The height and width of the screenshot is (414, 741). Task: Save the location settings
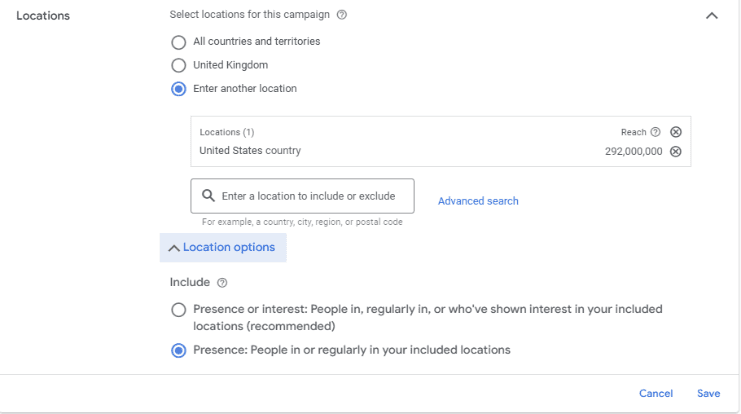[708, 394]
